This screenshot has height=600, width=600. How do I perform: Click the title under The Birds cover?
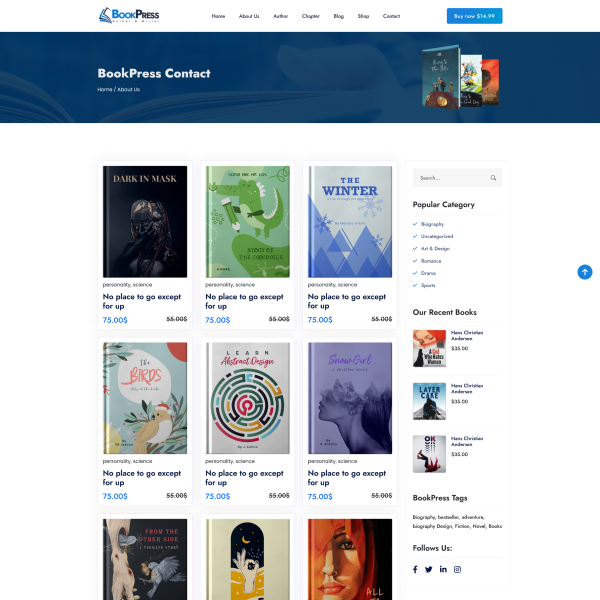(142, 478)
